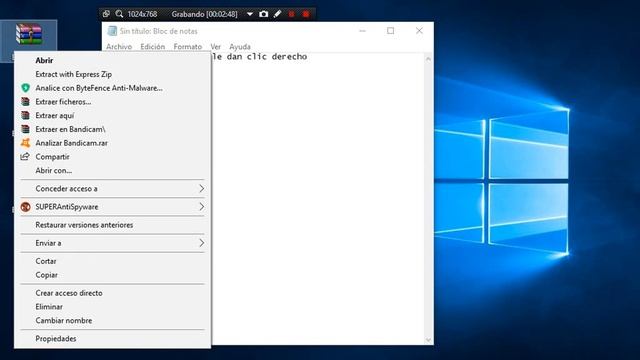Click the share icon beside Compartir
The height and width of the screenshot is (360, 640).
click(x=25, y=157)
